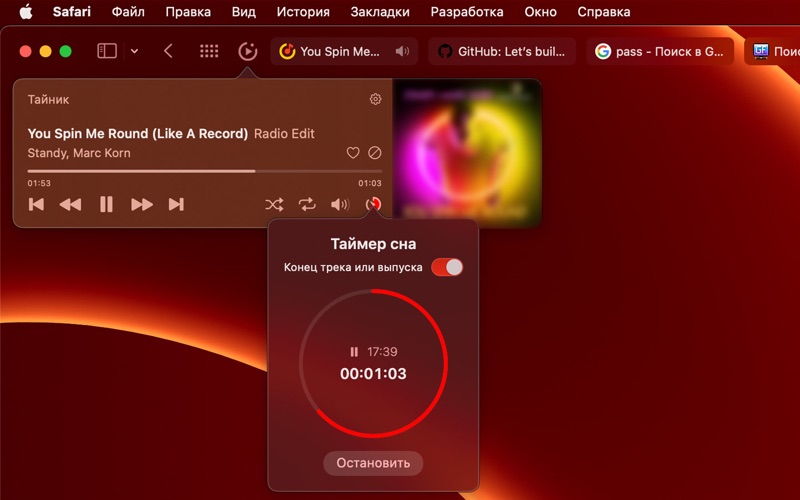This screenshot has width=800, height=500.
Task: Rewind the current track
Action: pyautogui.click(x=70, y=205)
